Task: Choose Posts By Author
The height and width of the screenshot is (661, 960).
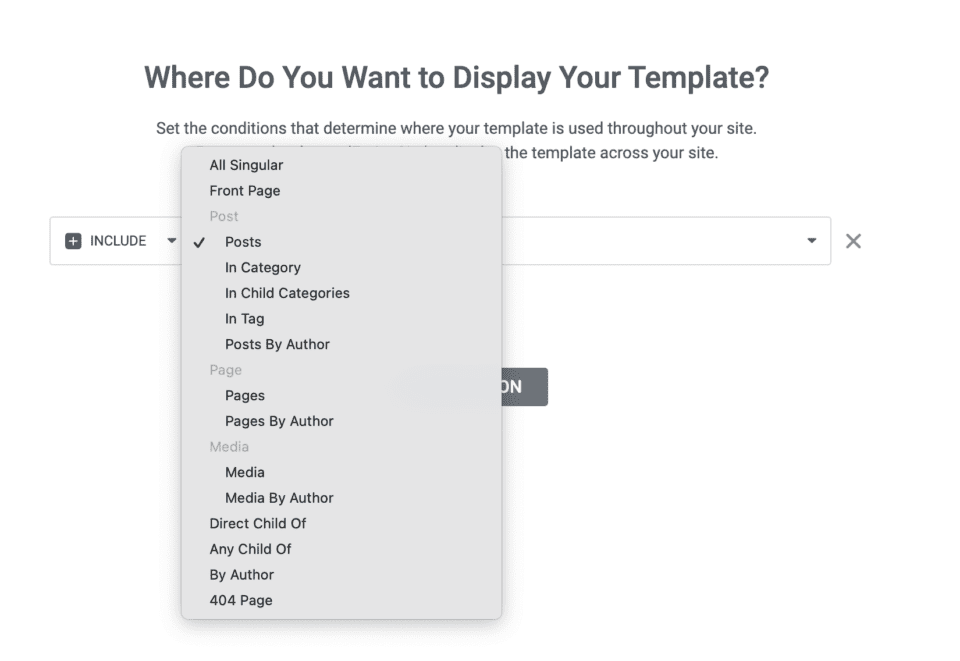Action: (277, 344)
